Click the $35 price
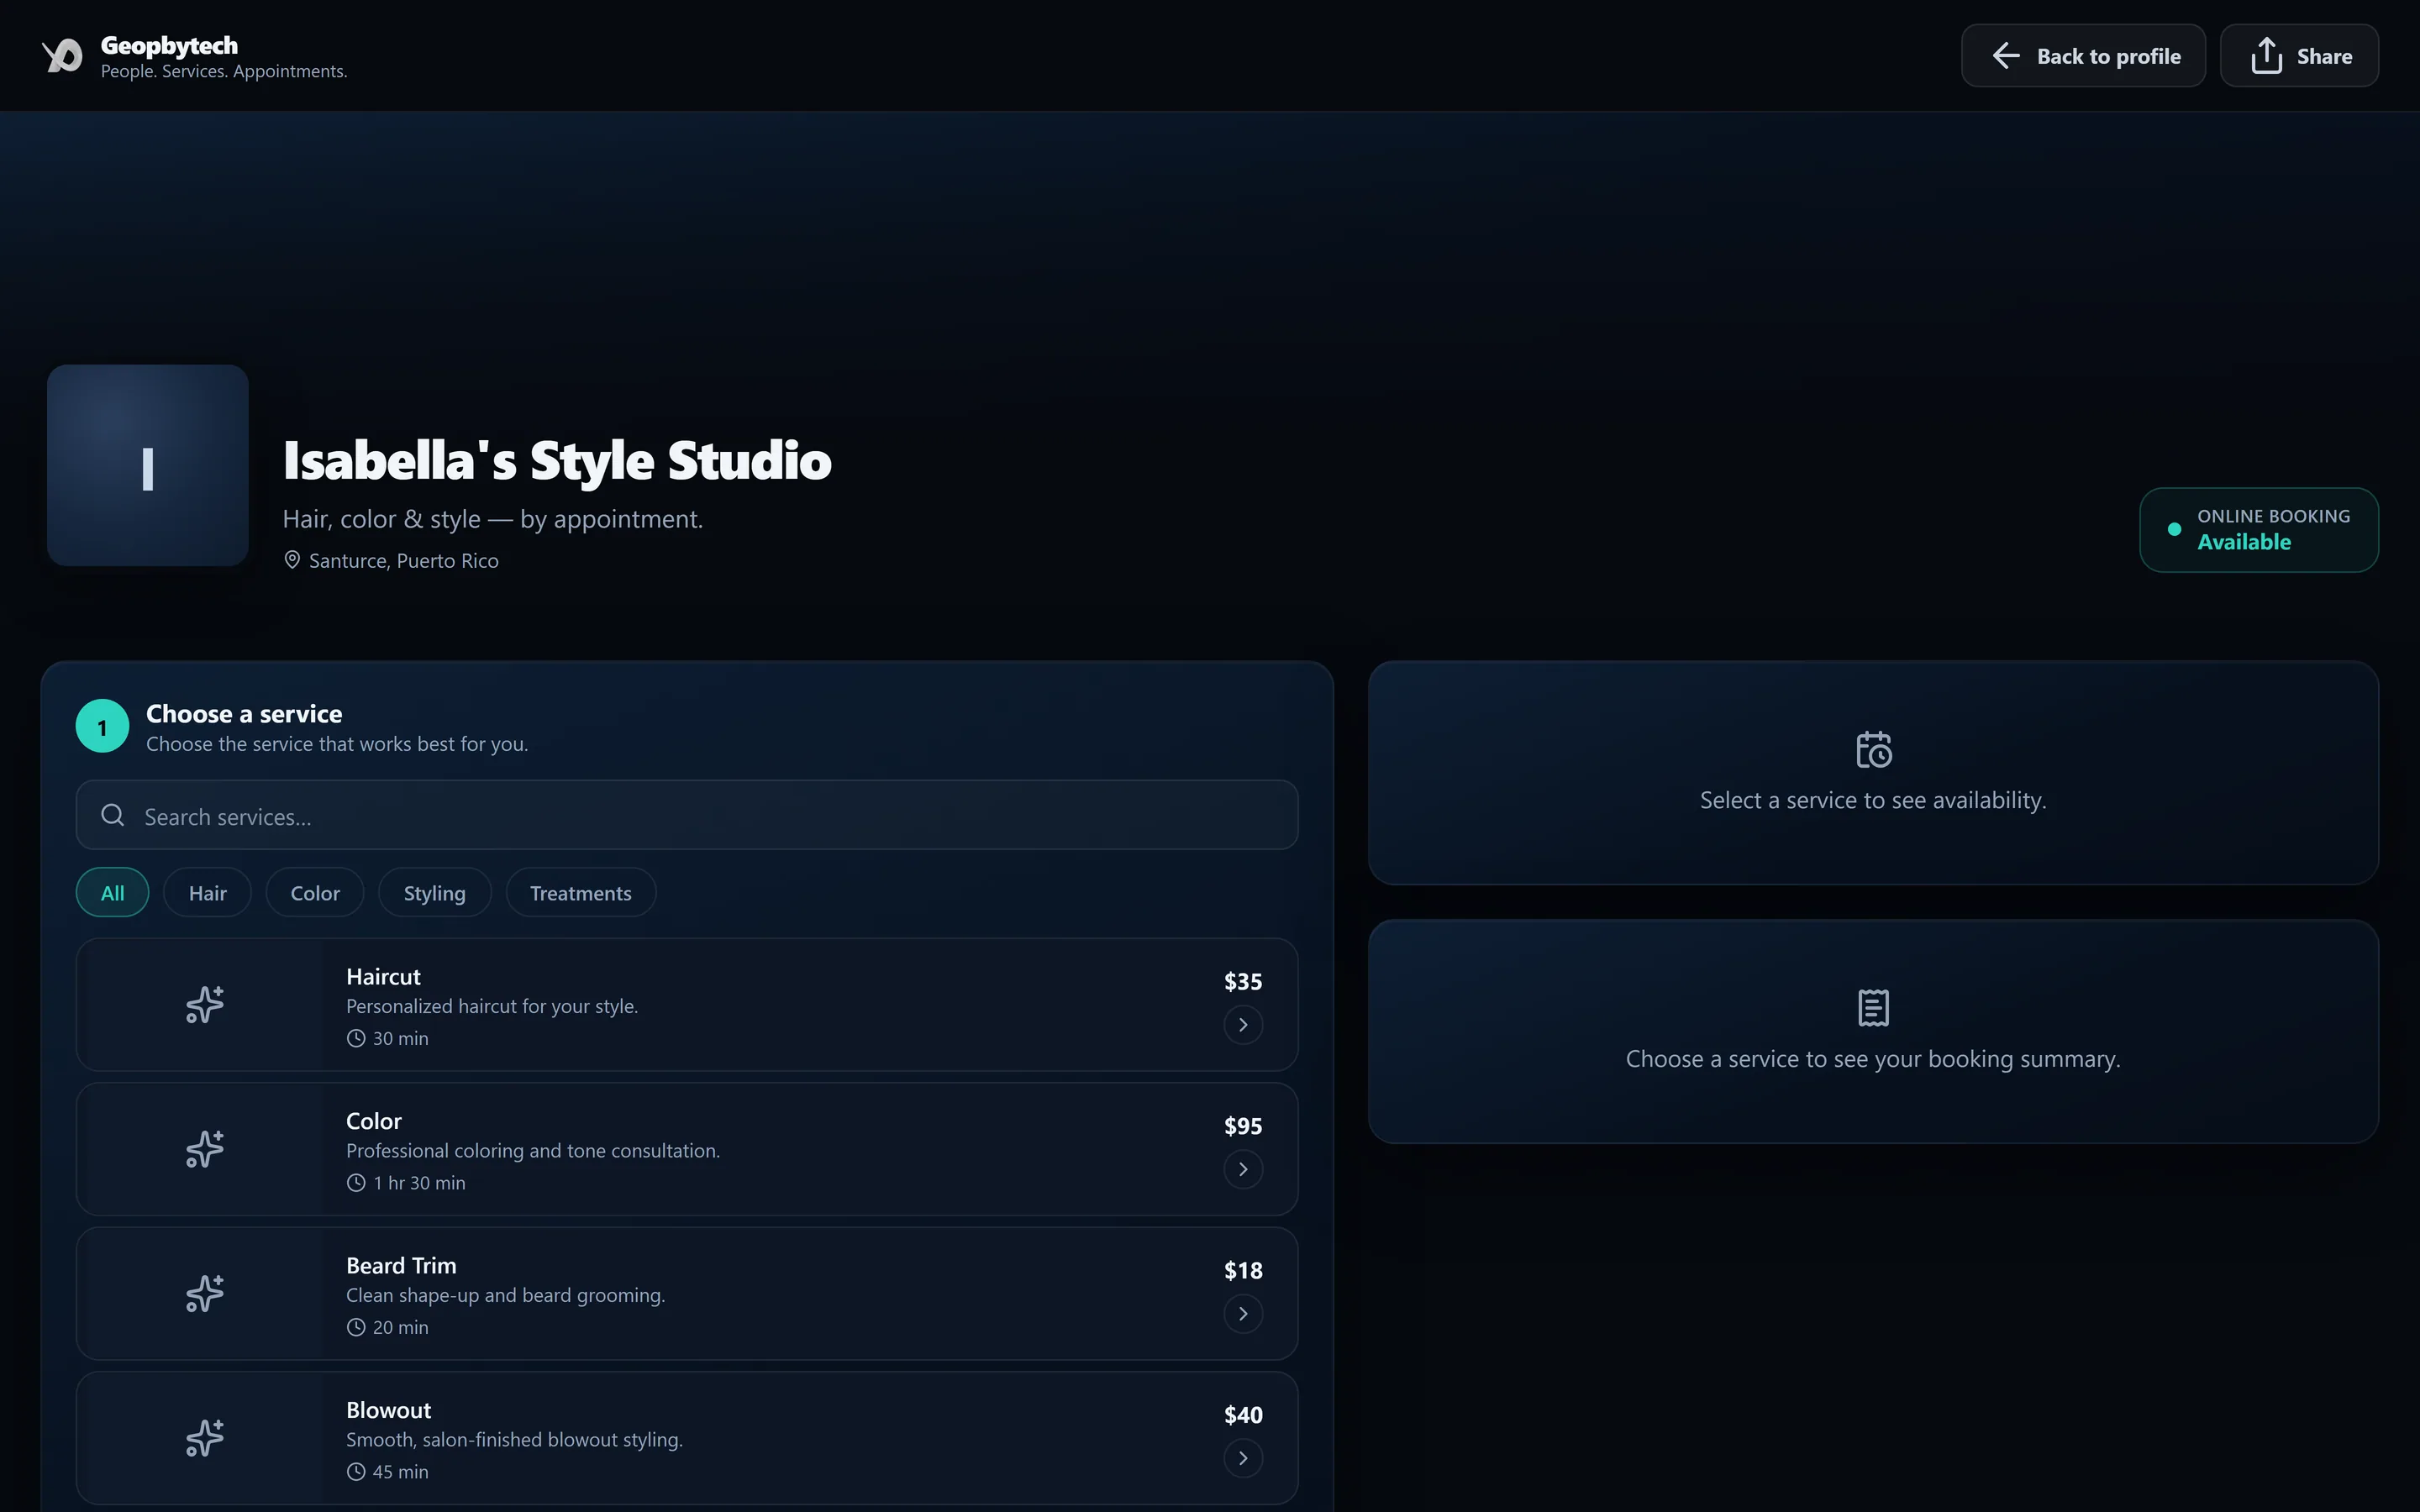This screenshot has width=2420, height=1512. pos(1243,982)
